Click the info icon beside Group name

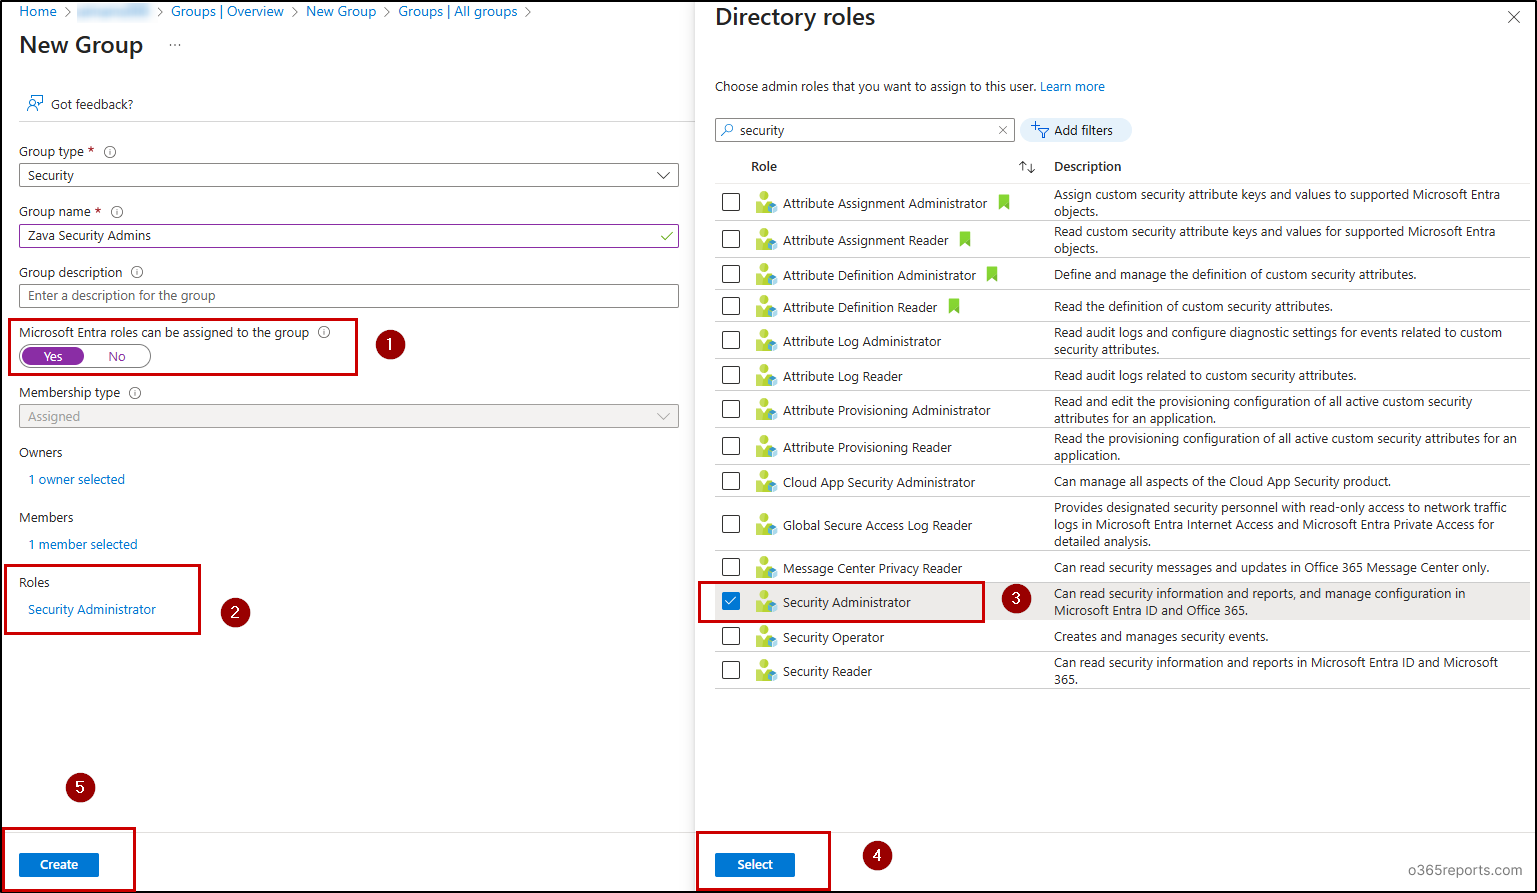(117, 212)
